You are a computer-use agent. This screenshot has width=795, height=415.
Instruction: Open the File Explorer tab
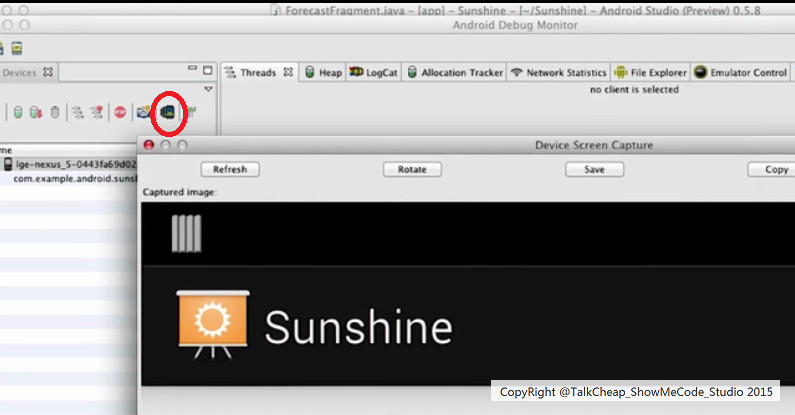(x=651, y=72)
